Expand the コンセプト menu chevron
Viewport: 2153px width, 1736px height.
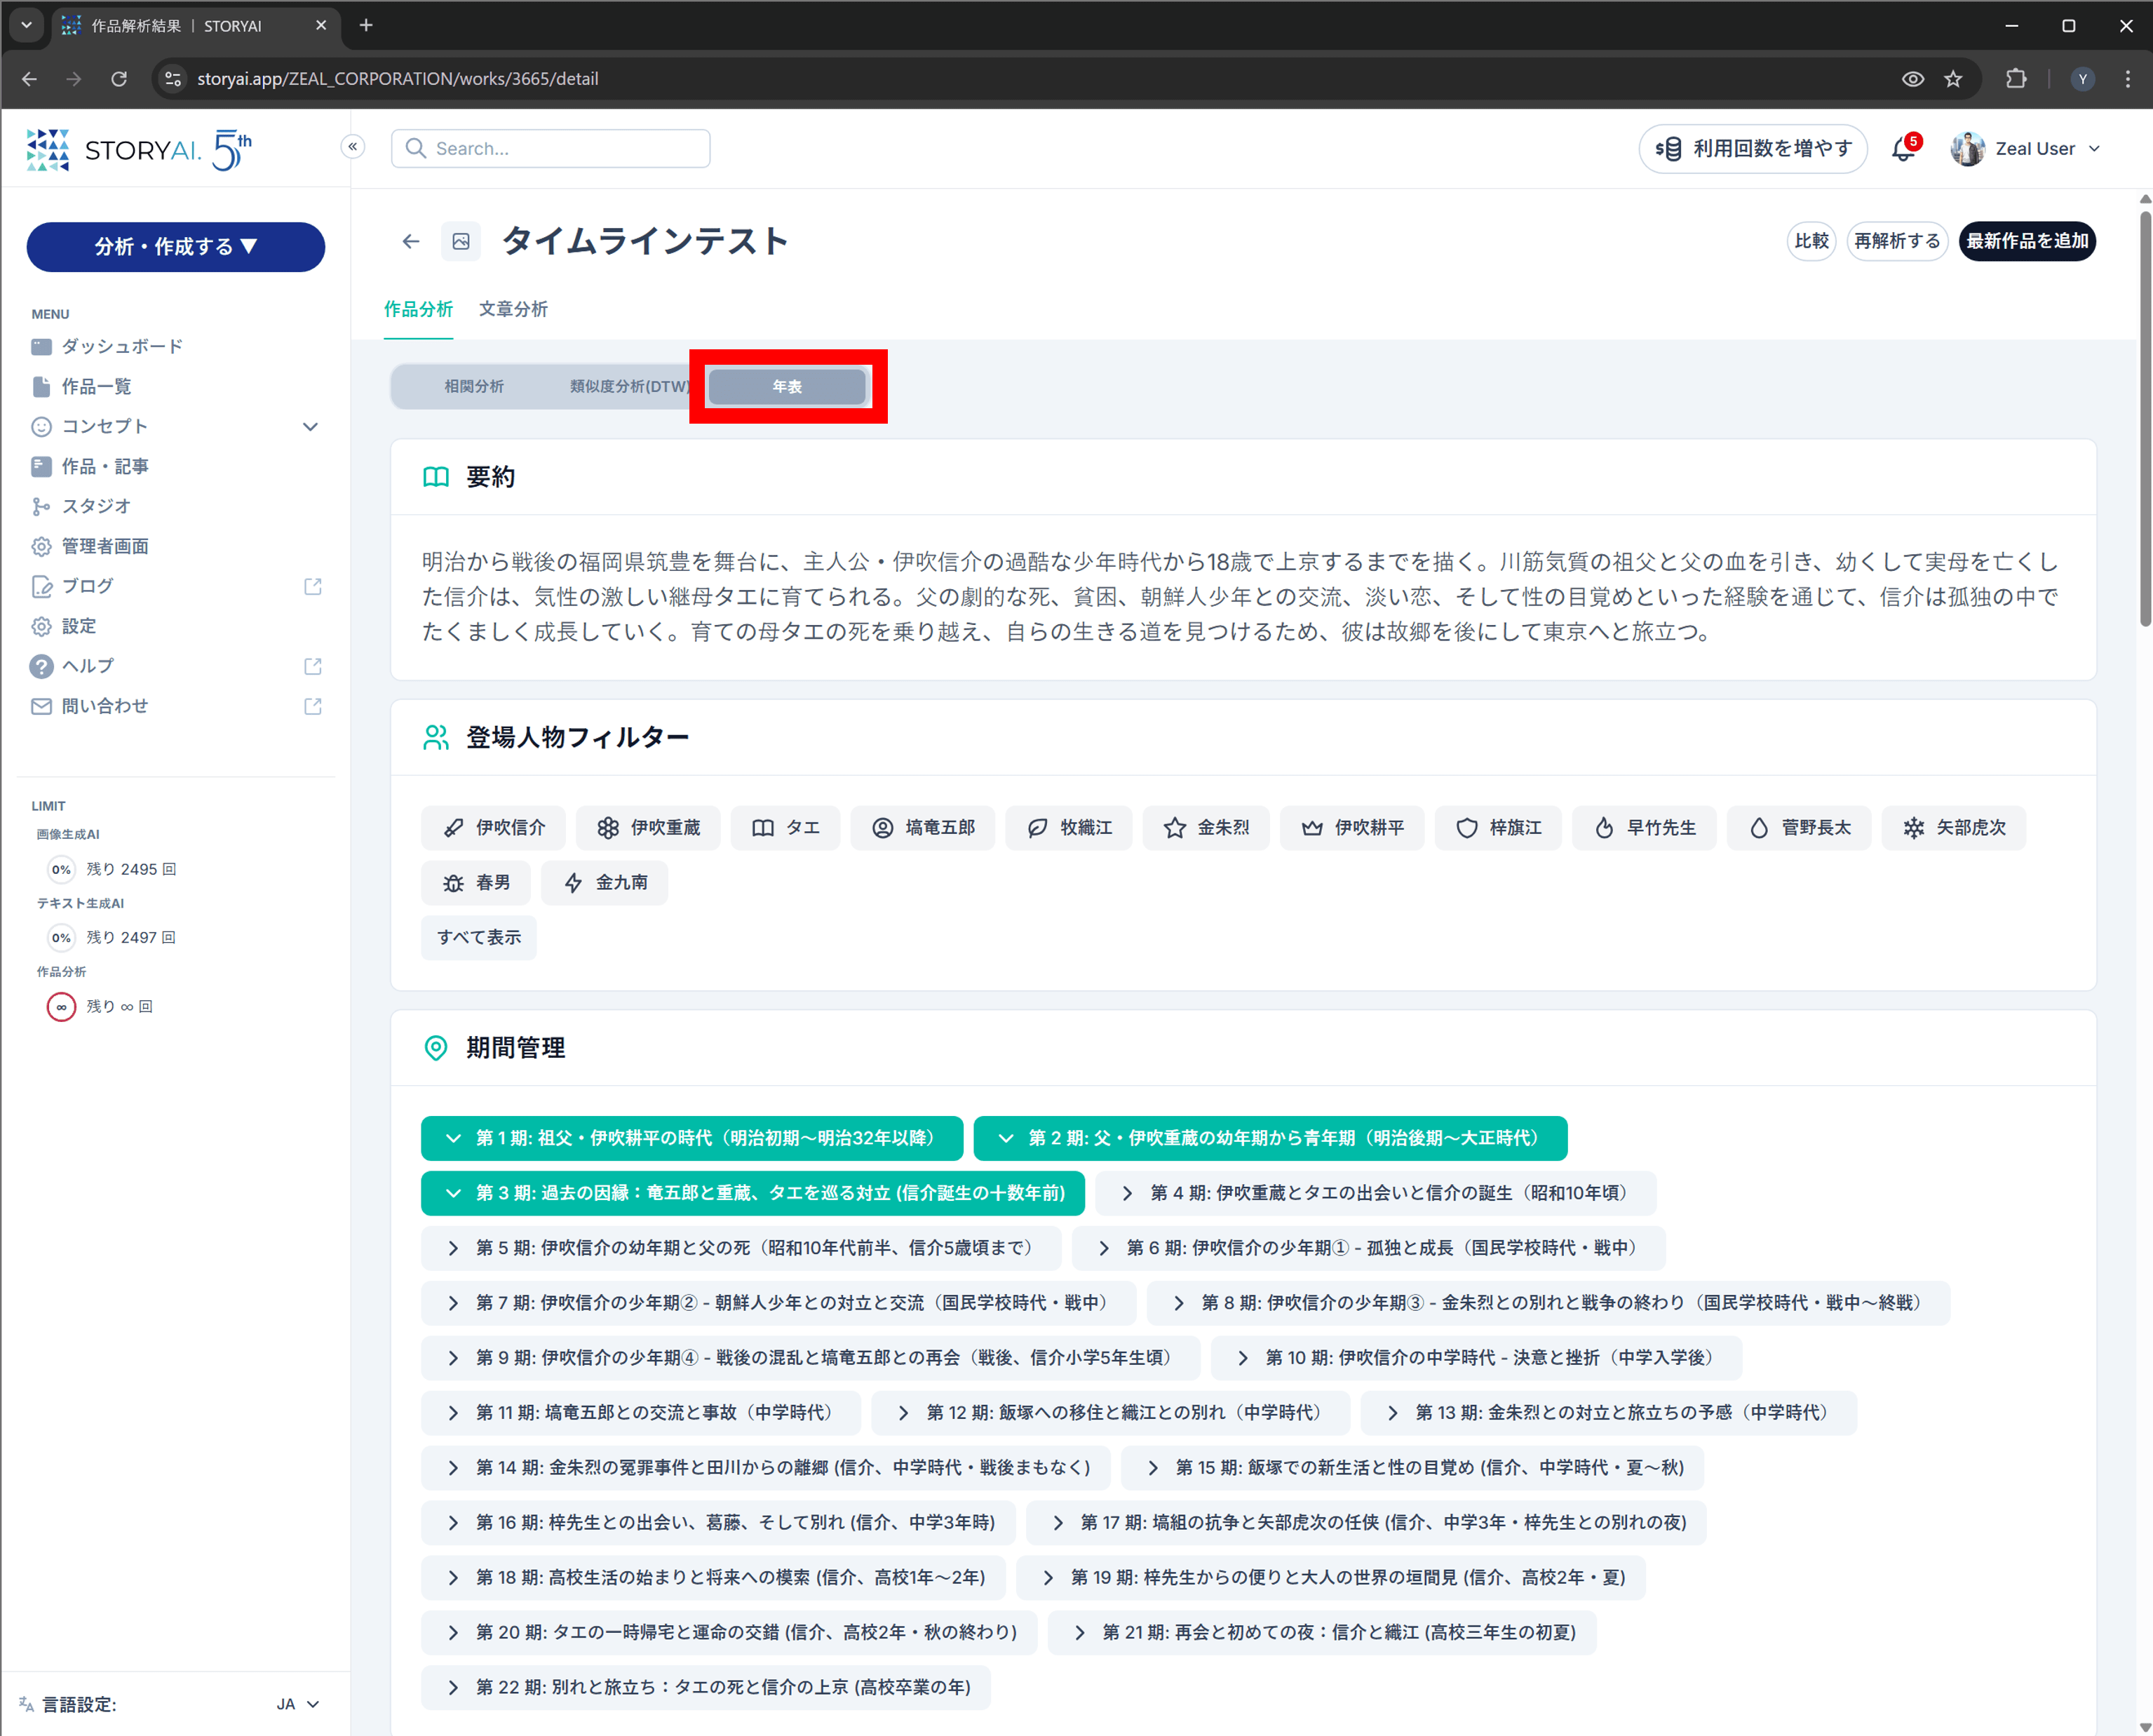[x=310, y=427]
